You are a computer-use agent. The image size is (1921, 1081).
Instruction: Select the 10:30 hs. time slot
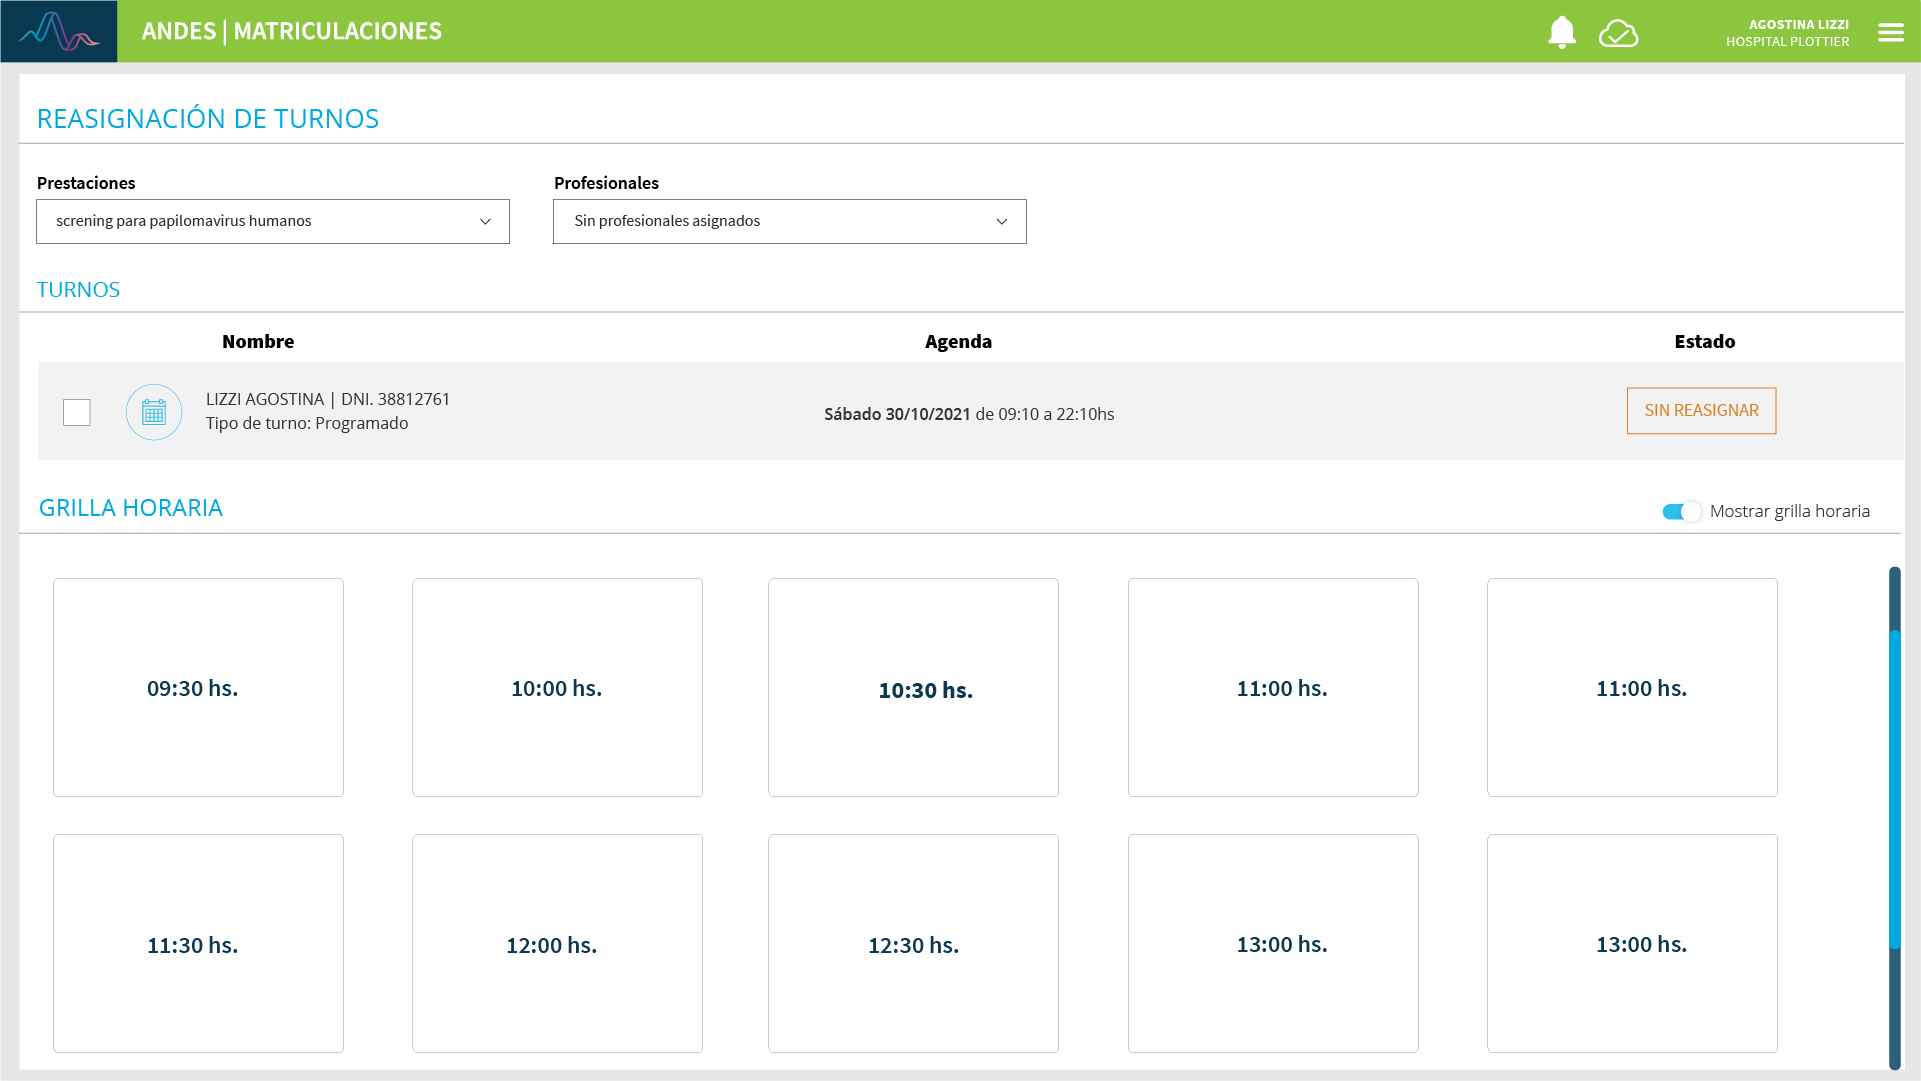pyautogui.click(x=913, y=688)
